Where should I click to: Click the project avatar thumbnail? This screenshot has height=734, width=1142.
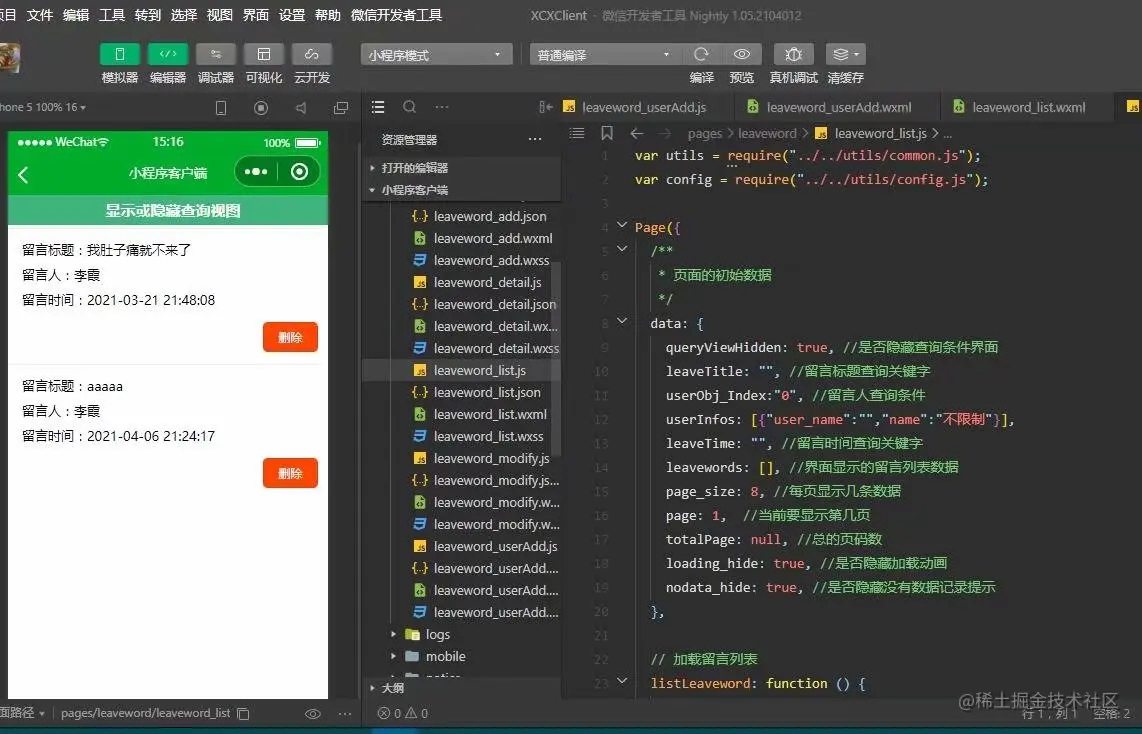(x=9, y=58)
